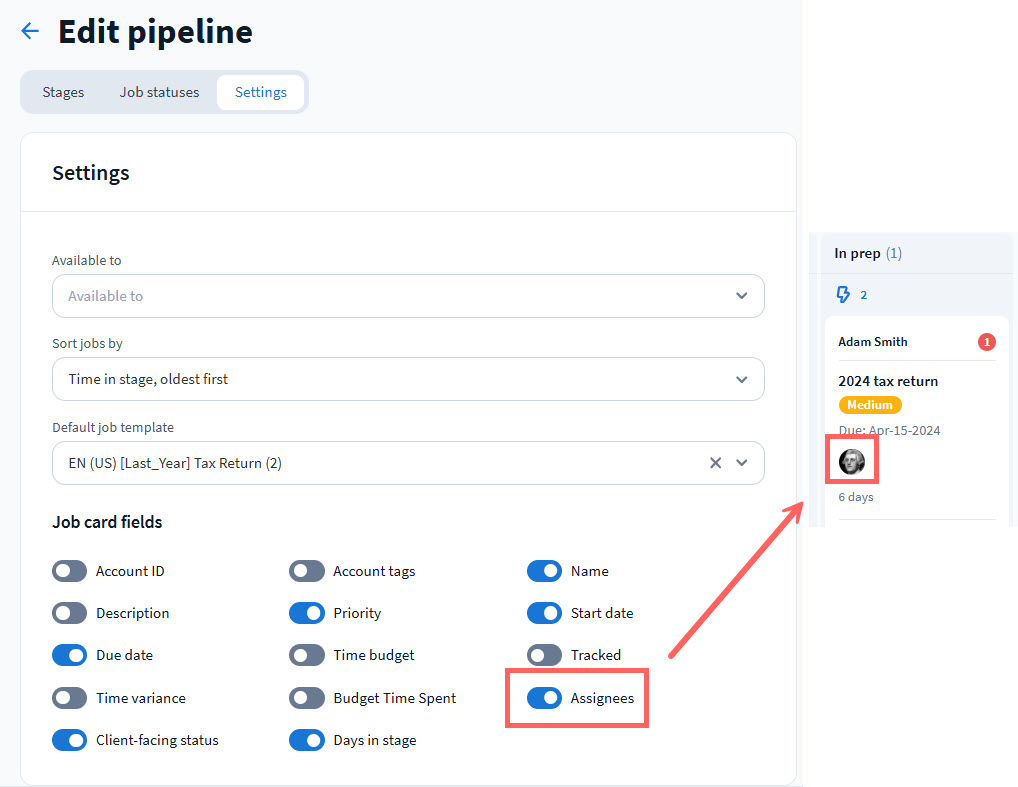This screenshot has height=787, width=1018.
Task: Click the Adam Smith account name
Action: 873,342
